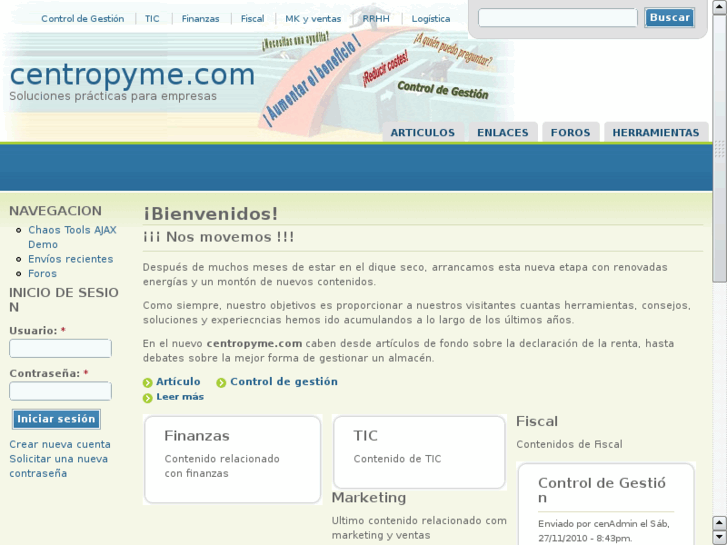
Task: Click the scrollbar down arrow at bottom
Action: coord(720,538)
